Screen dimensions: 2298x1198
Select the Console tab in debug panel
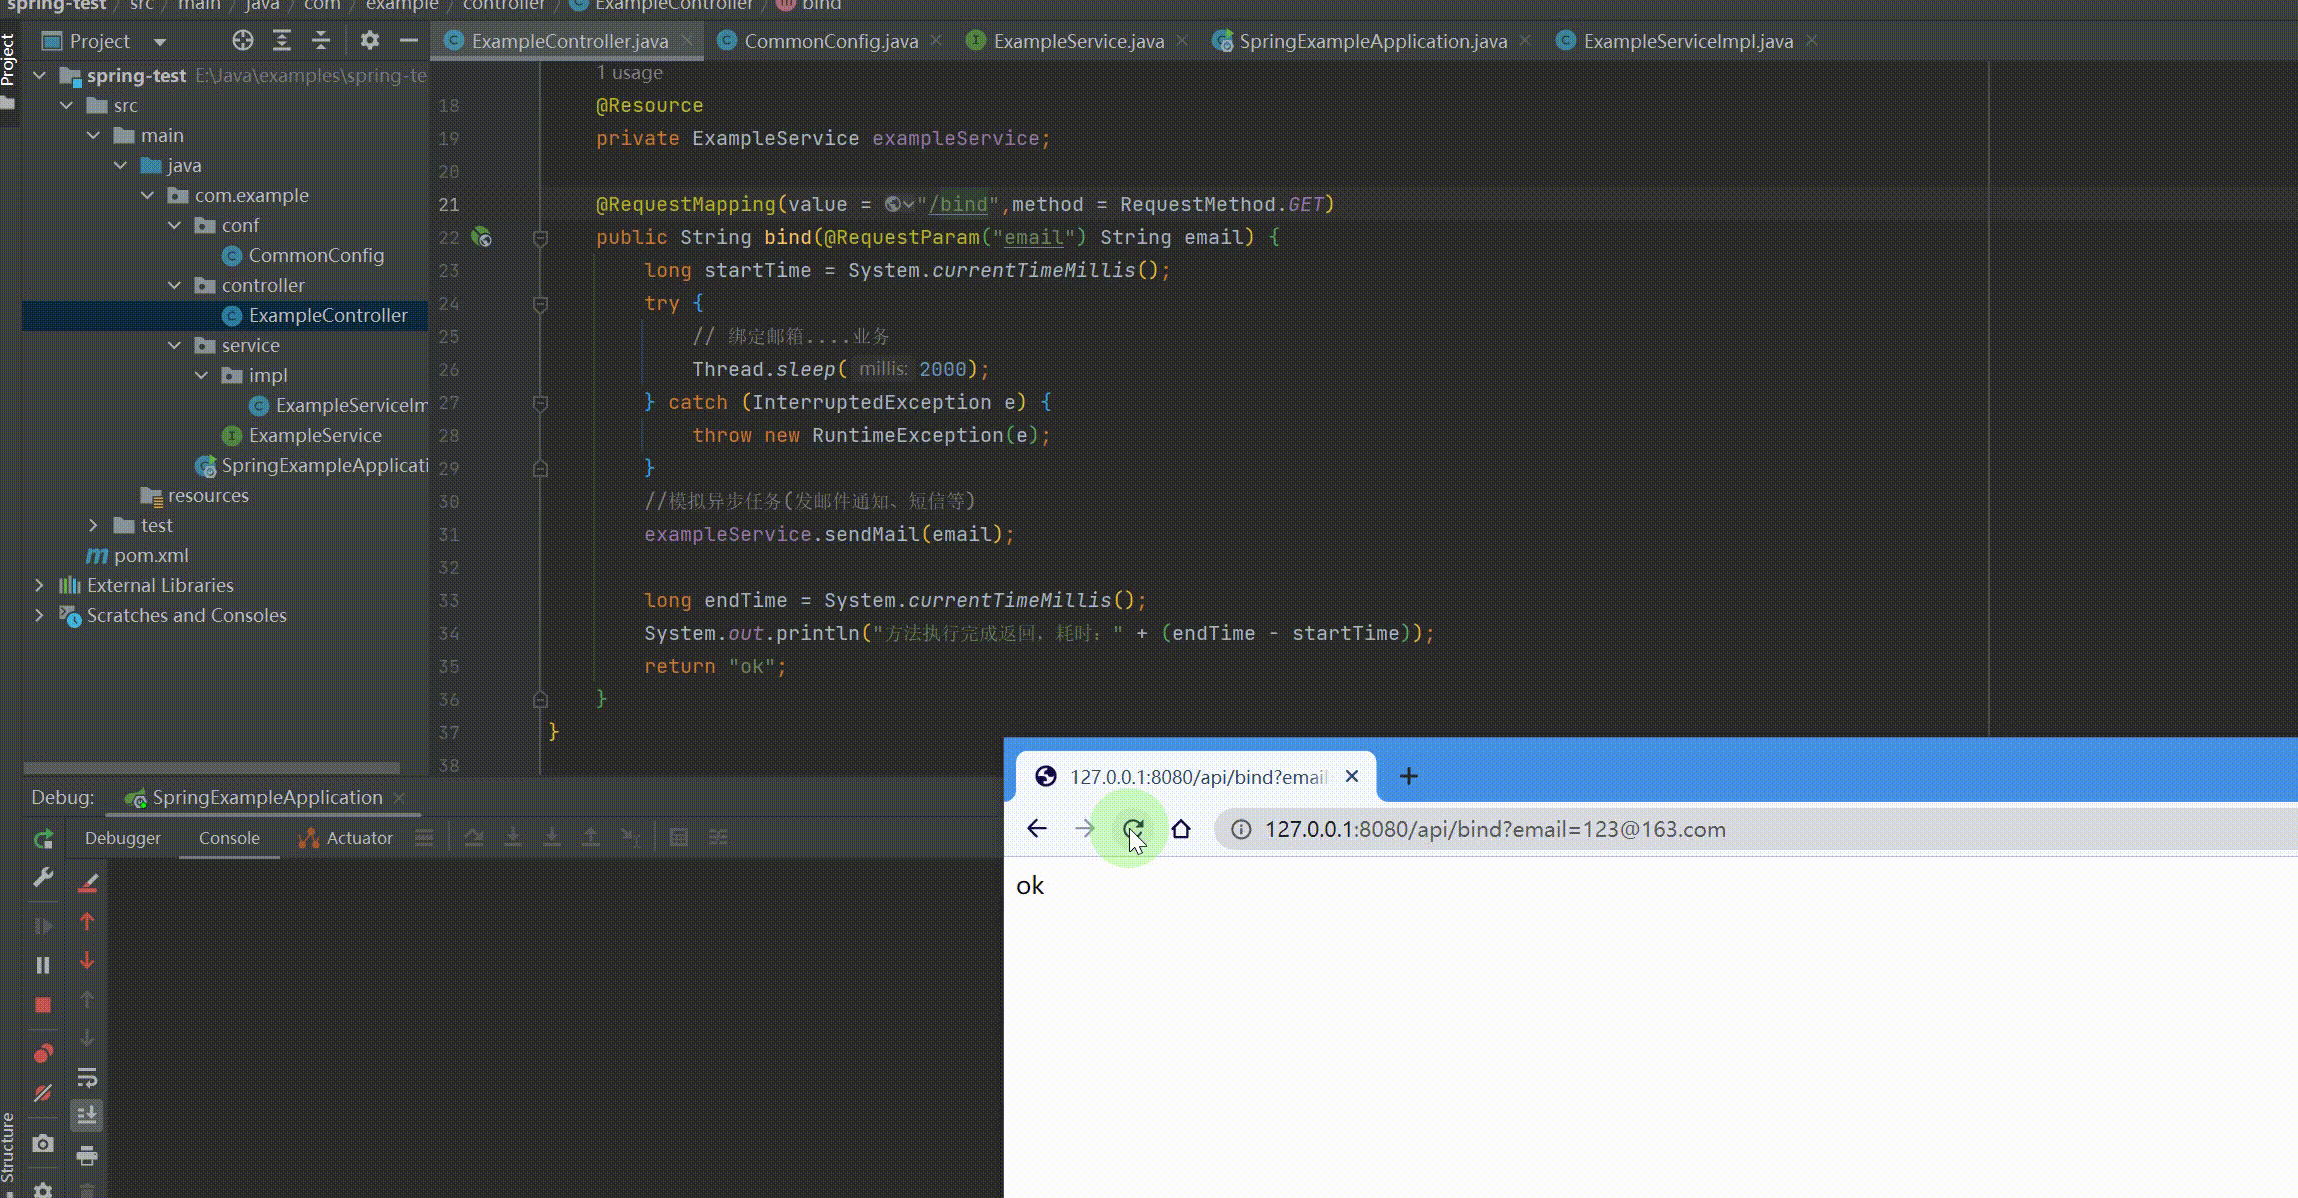[229, 838]
